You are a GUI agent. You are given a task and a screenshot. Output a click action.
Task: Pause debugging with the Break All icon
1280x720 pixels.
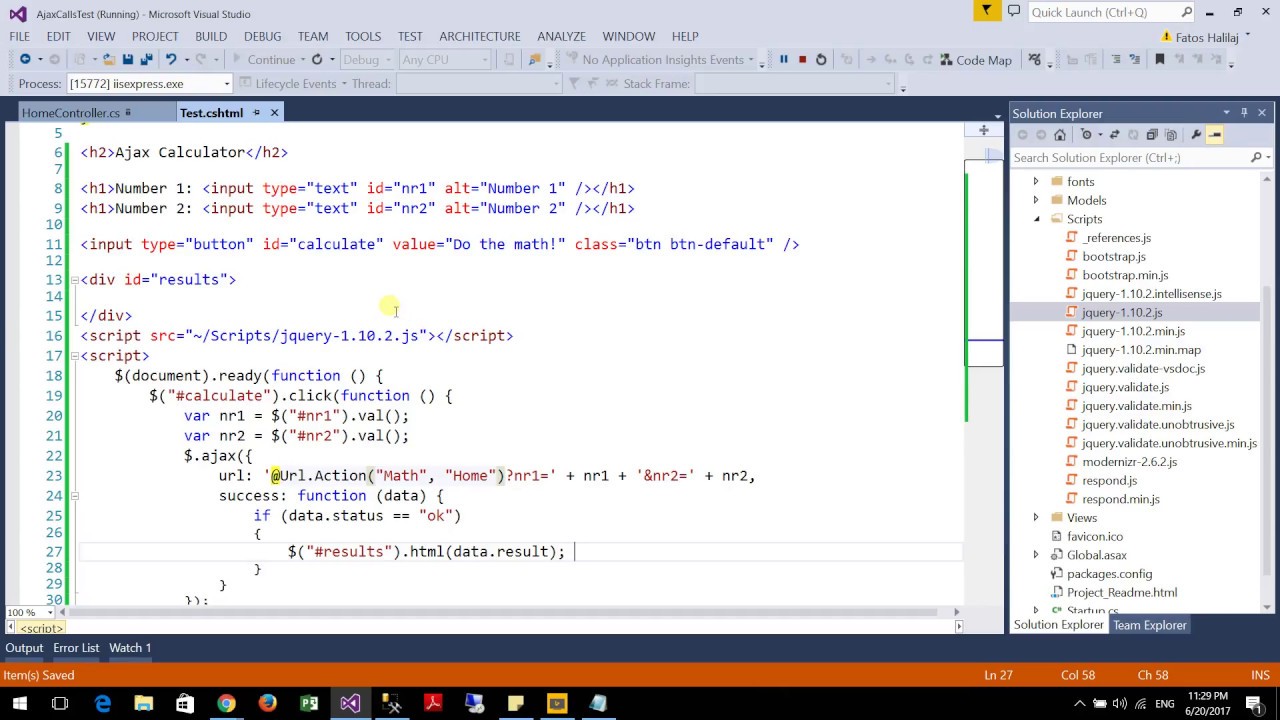pos(784,60)
